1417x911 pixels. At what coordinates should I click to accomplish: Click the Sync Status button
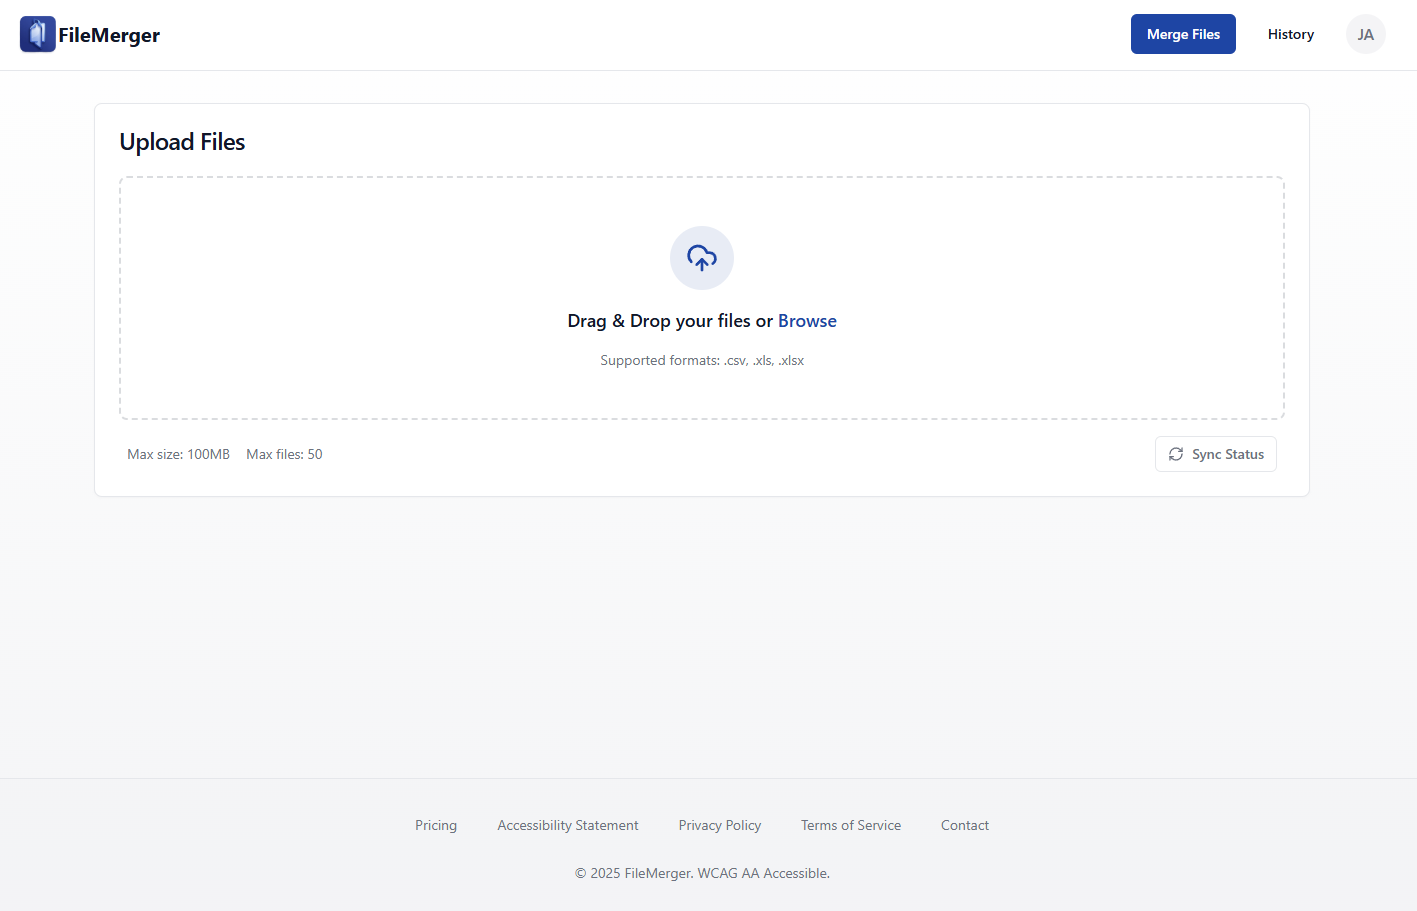[1215, 453]
